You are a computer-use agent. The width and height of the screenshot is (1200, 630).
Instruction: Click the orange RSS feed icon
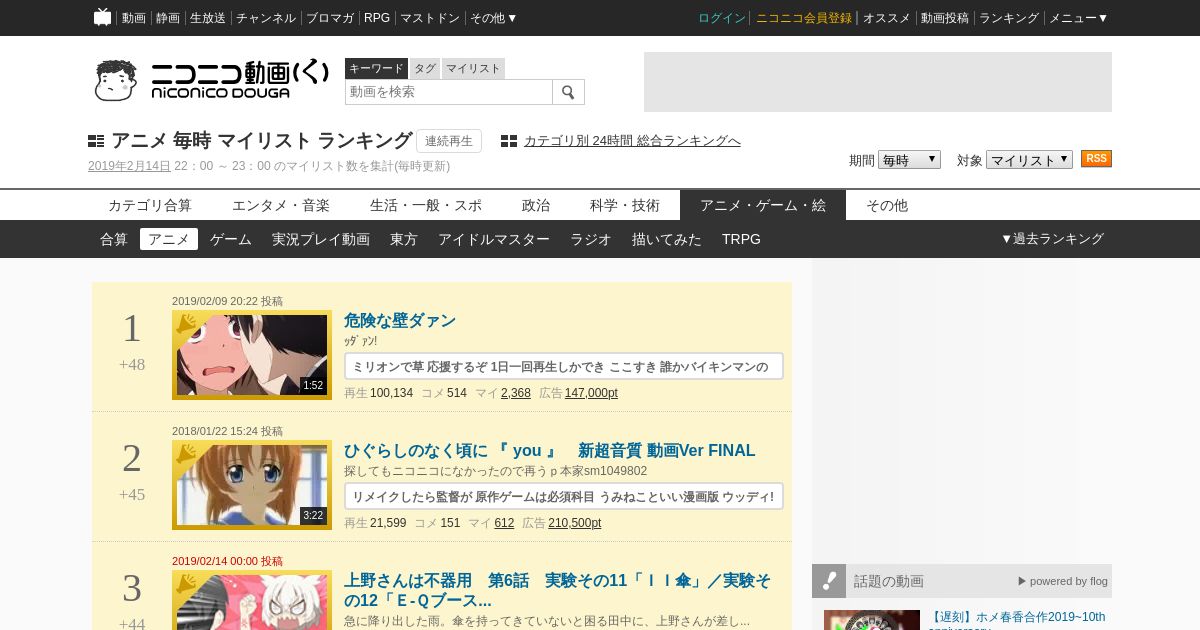click(1096, 159)
